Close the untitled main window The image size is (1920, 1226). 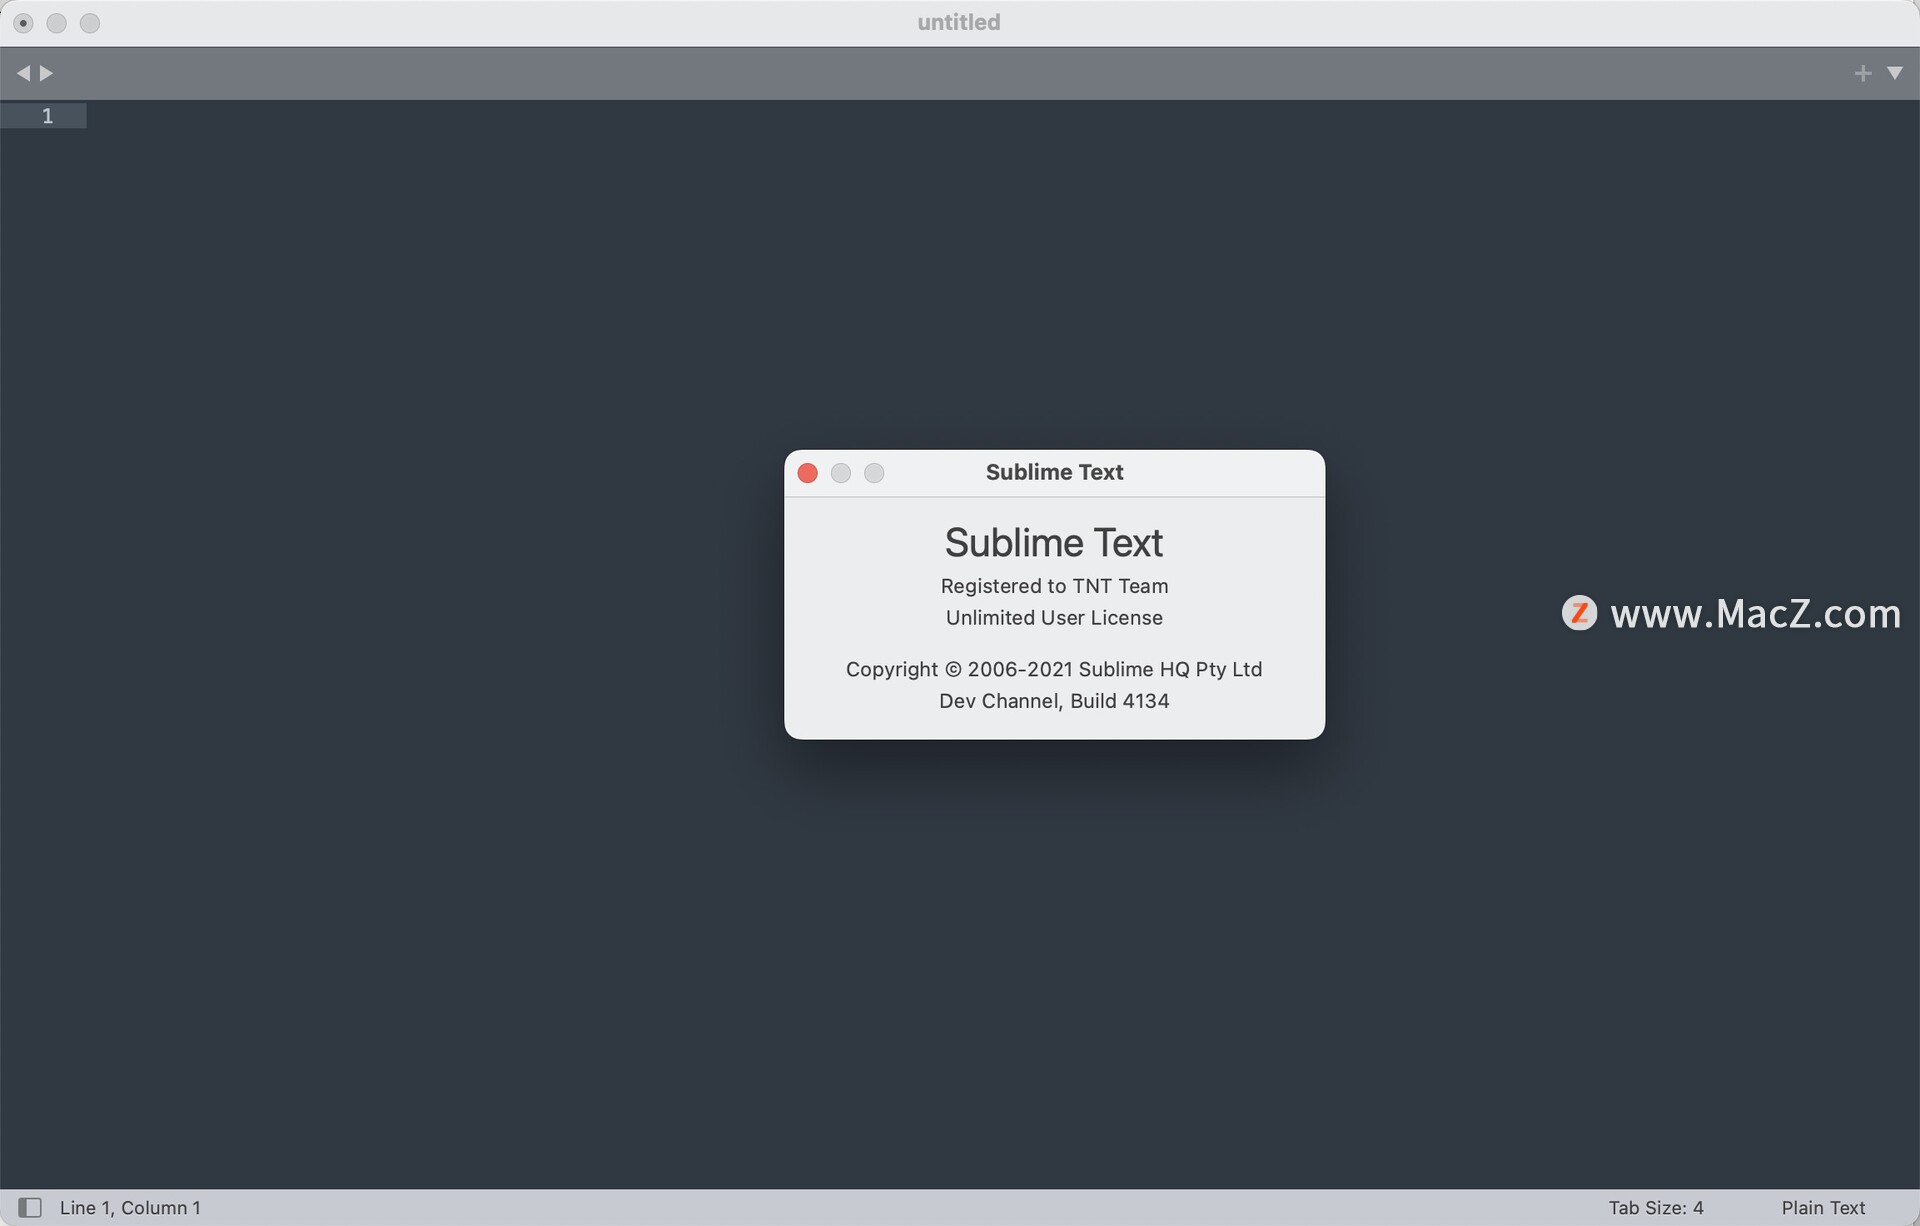(24, 23)
